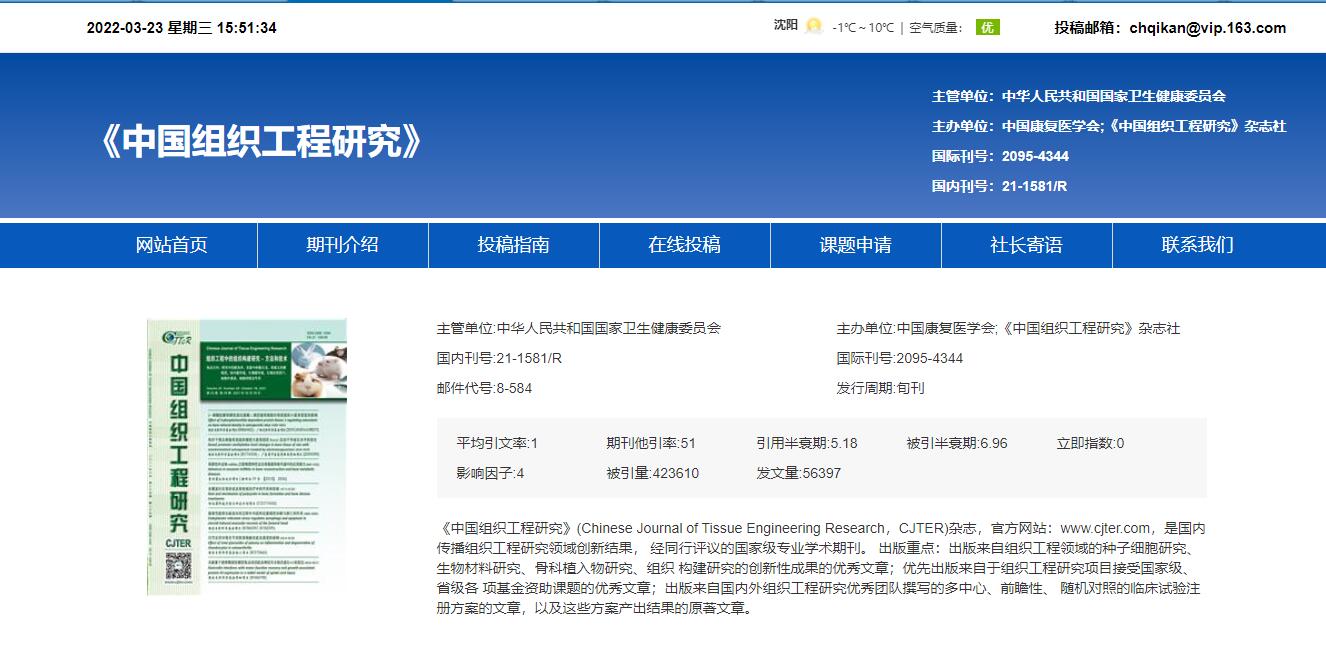Click 社长寄语 in the navigation bar
The width and height of the screenshot is (1326, 663).
point(1026,245)
